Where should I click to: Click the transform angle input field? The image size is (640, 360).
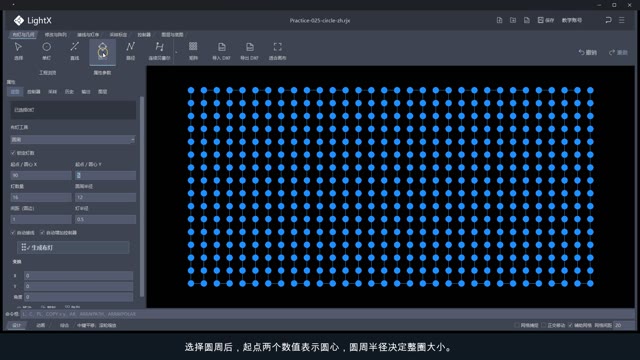pos(78,297)
